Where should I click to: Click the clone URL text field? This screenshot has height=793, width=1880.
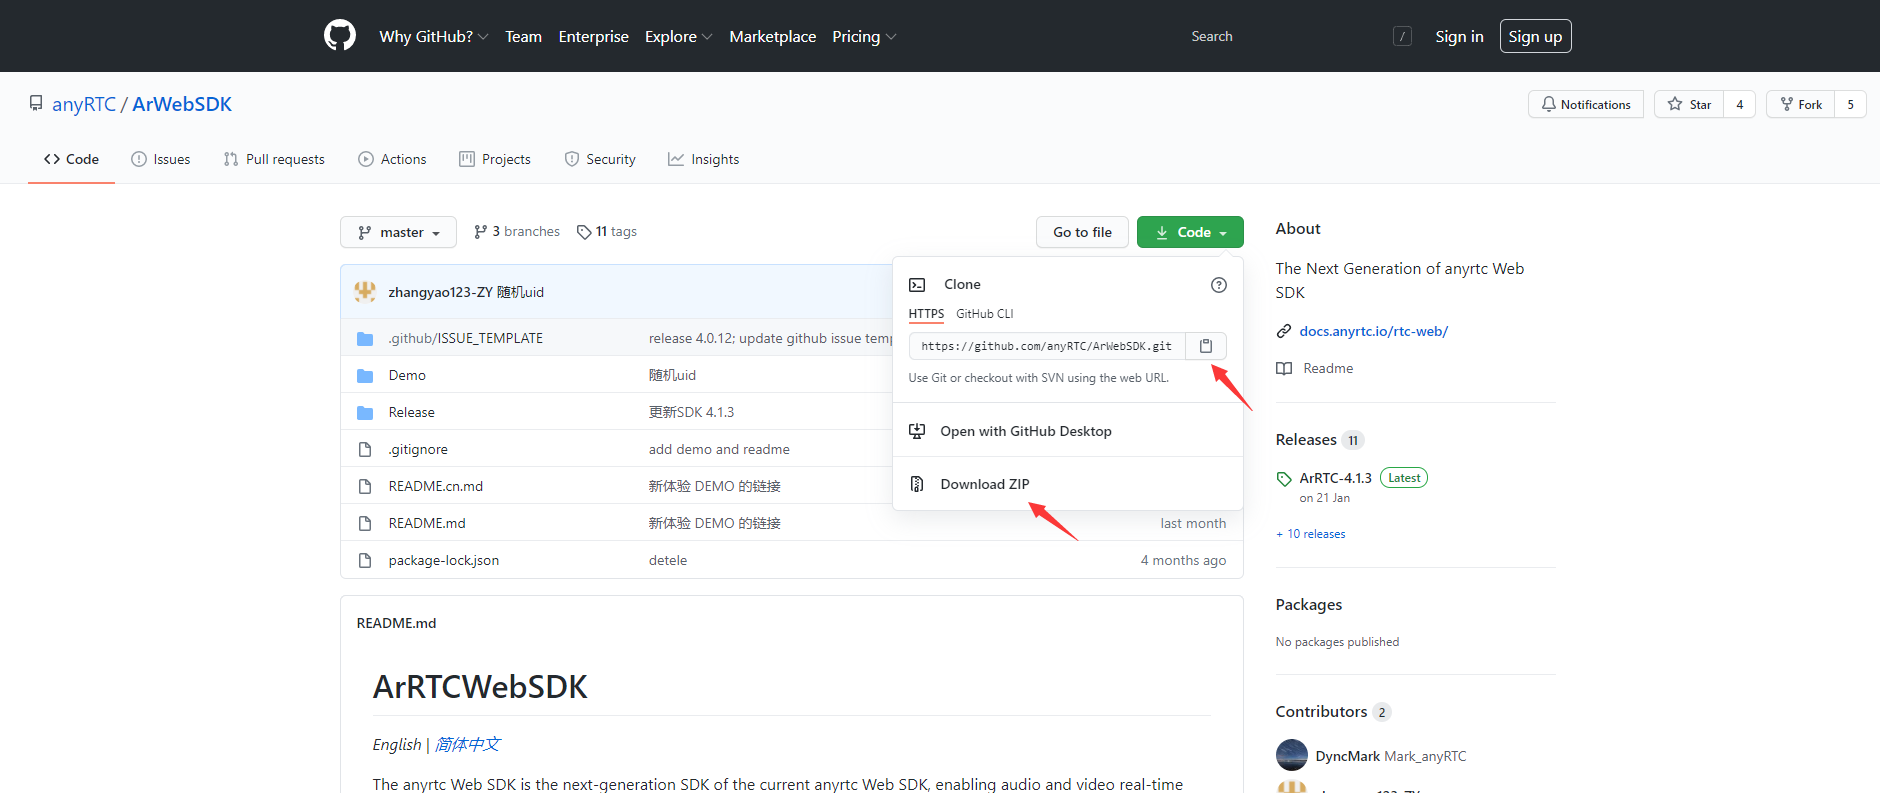tap(1047, 346)
